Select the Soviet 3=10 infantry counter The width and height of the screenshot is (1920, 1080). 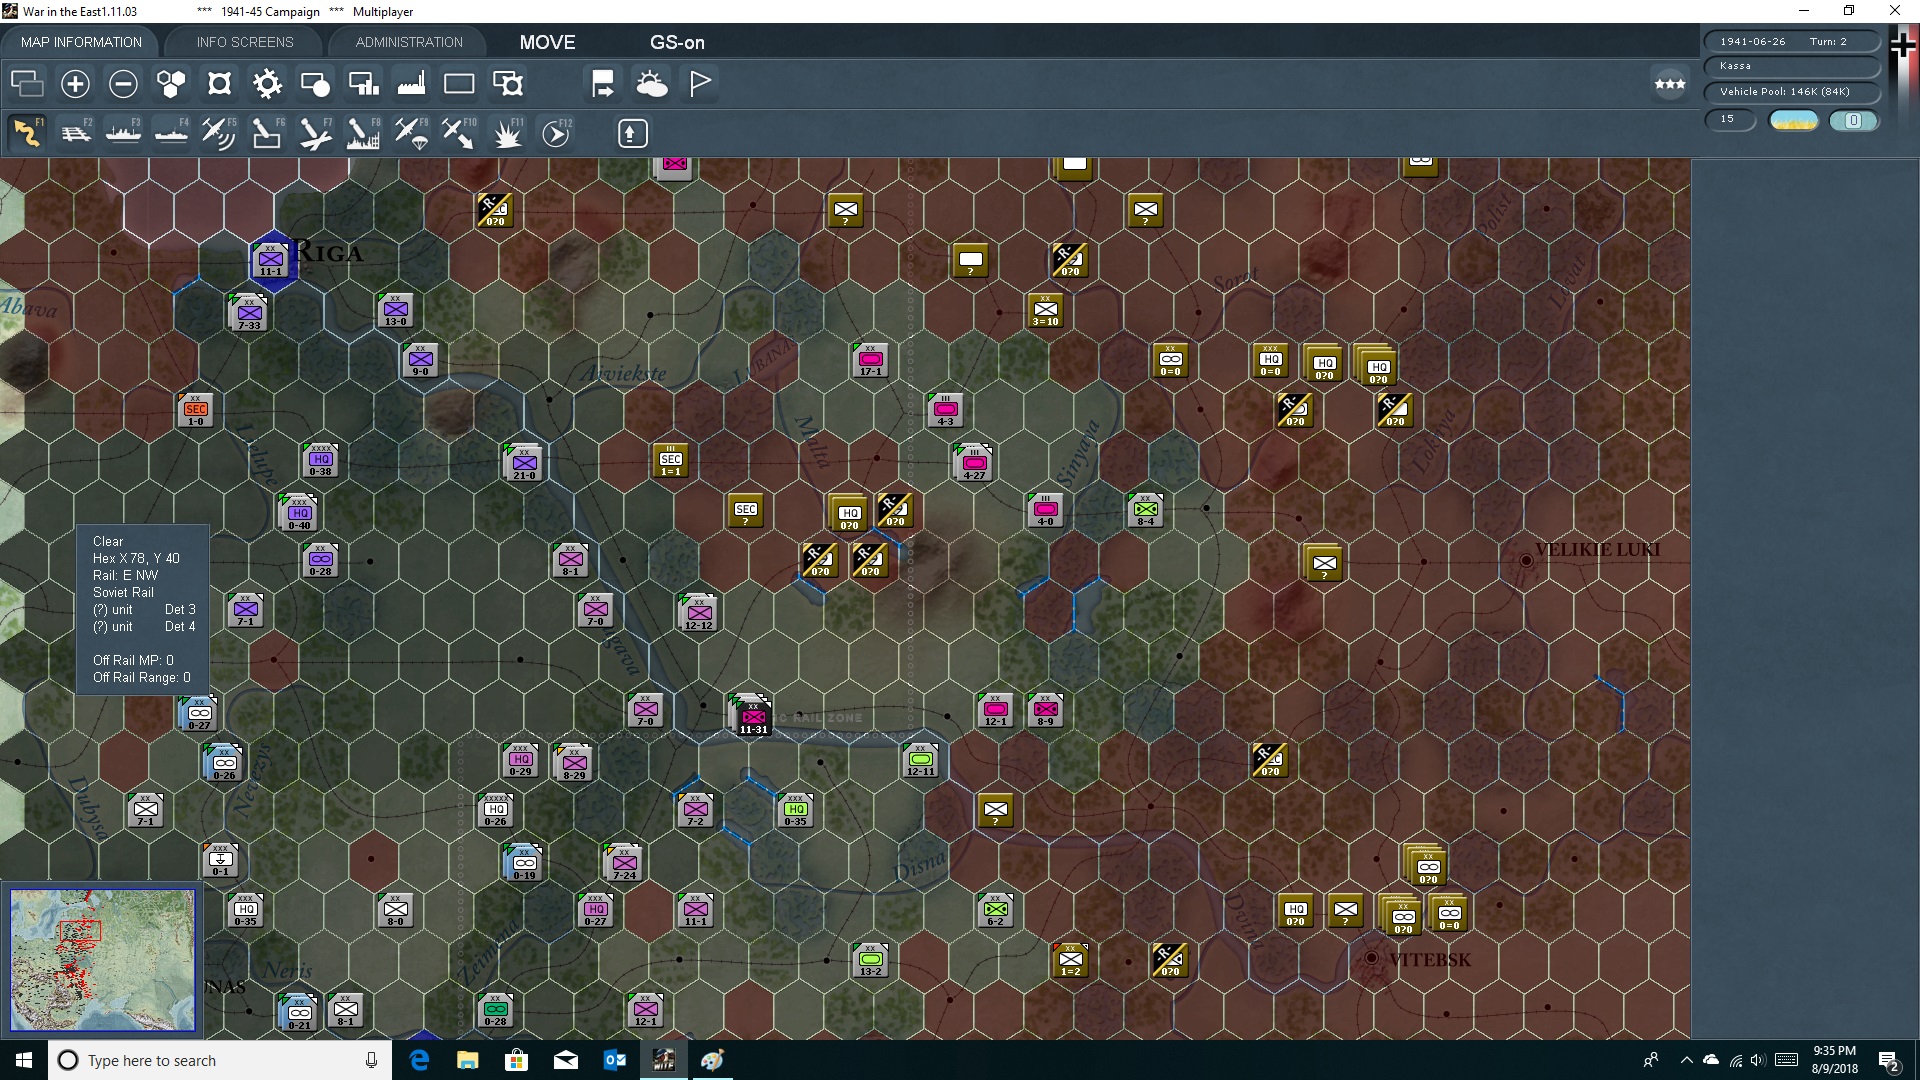(x=1045, y=310)
